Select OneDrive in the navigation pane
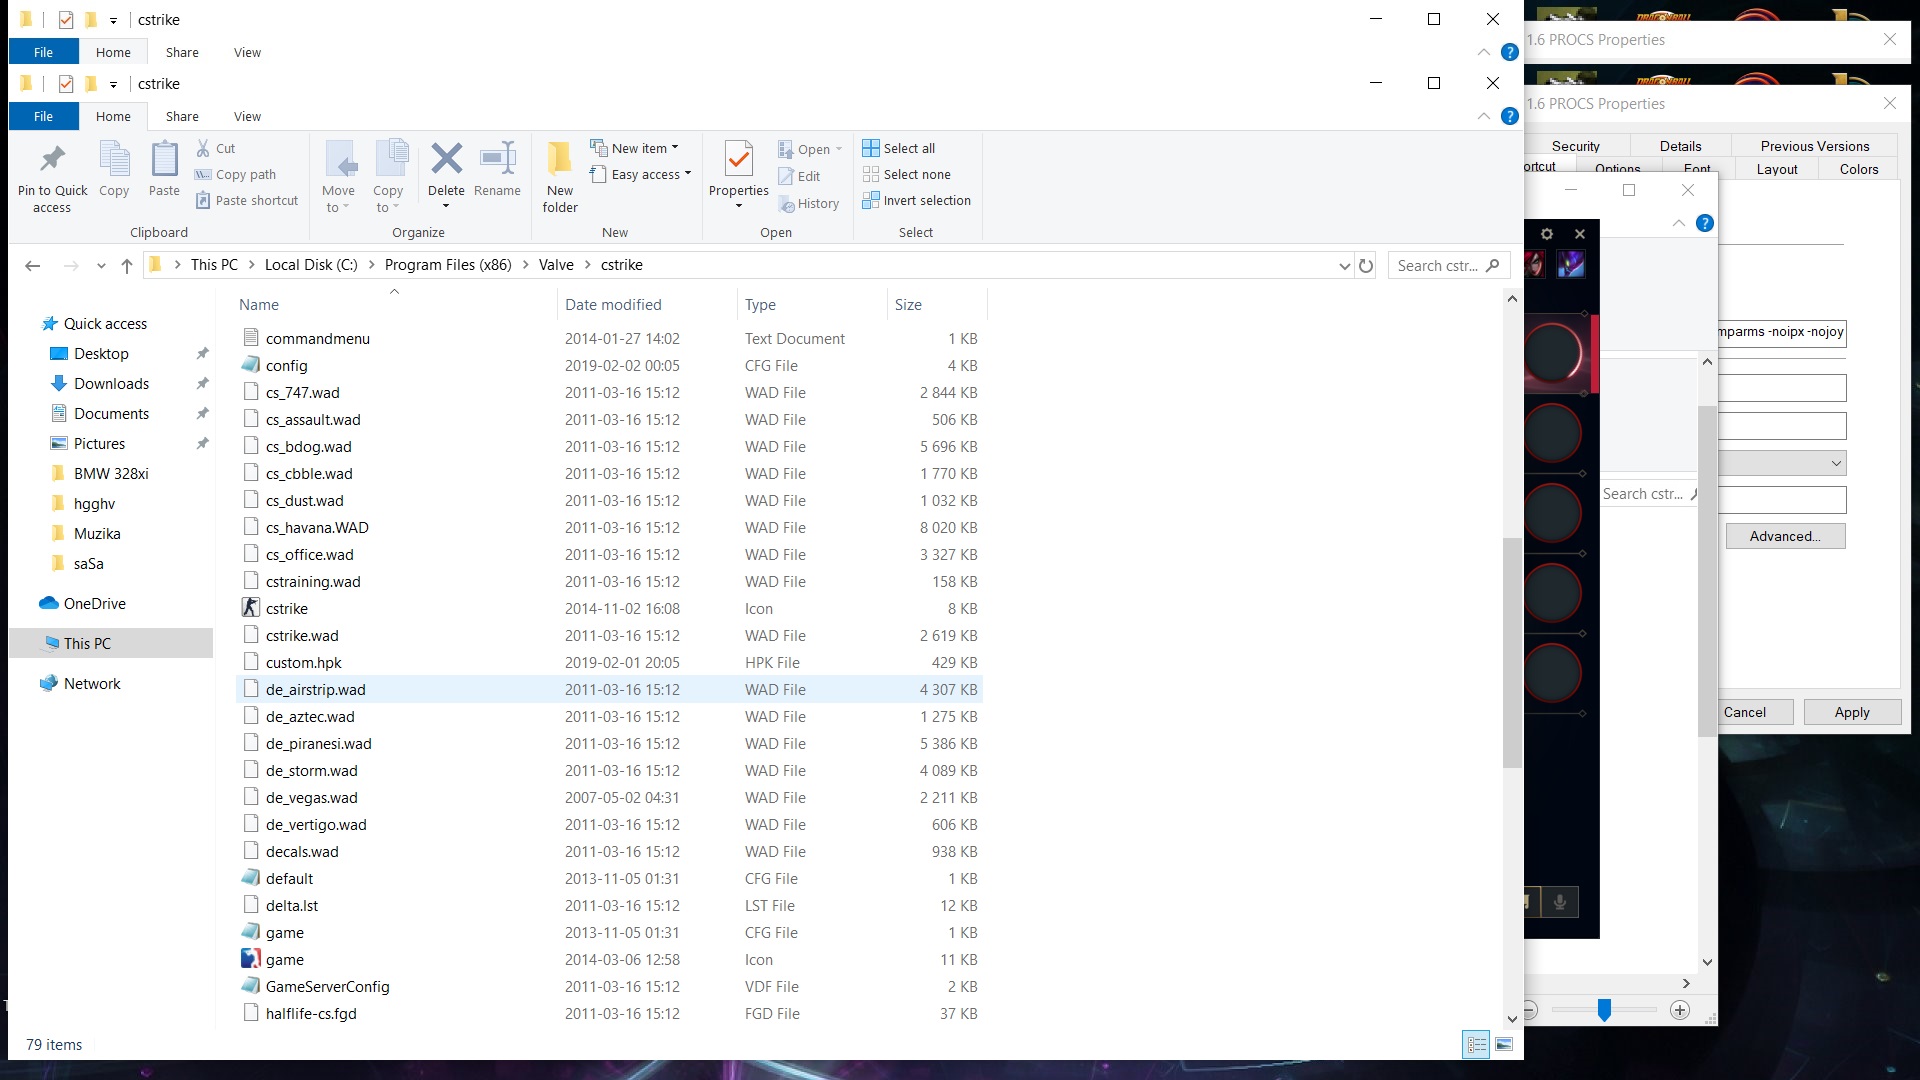Screen dimensions: 1920x1080 point(95,604)
